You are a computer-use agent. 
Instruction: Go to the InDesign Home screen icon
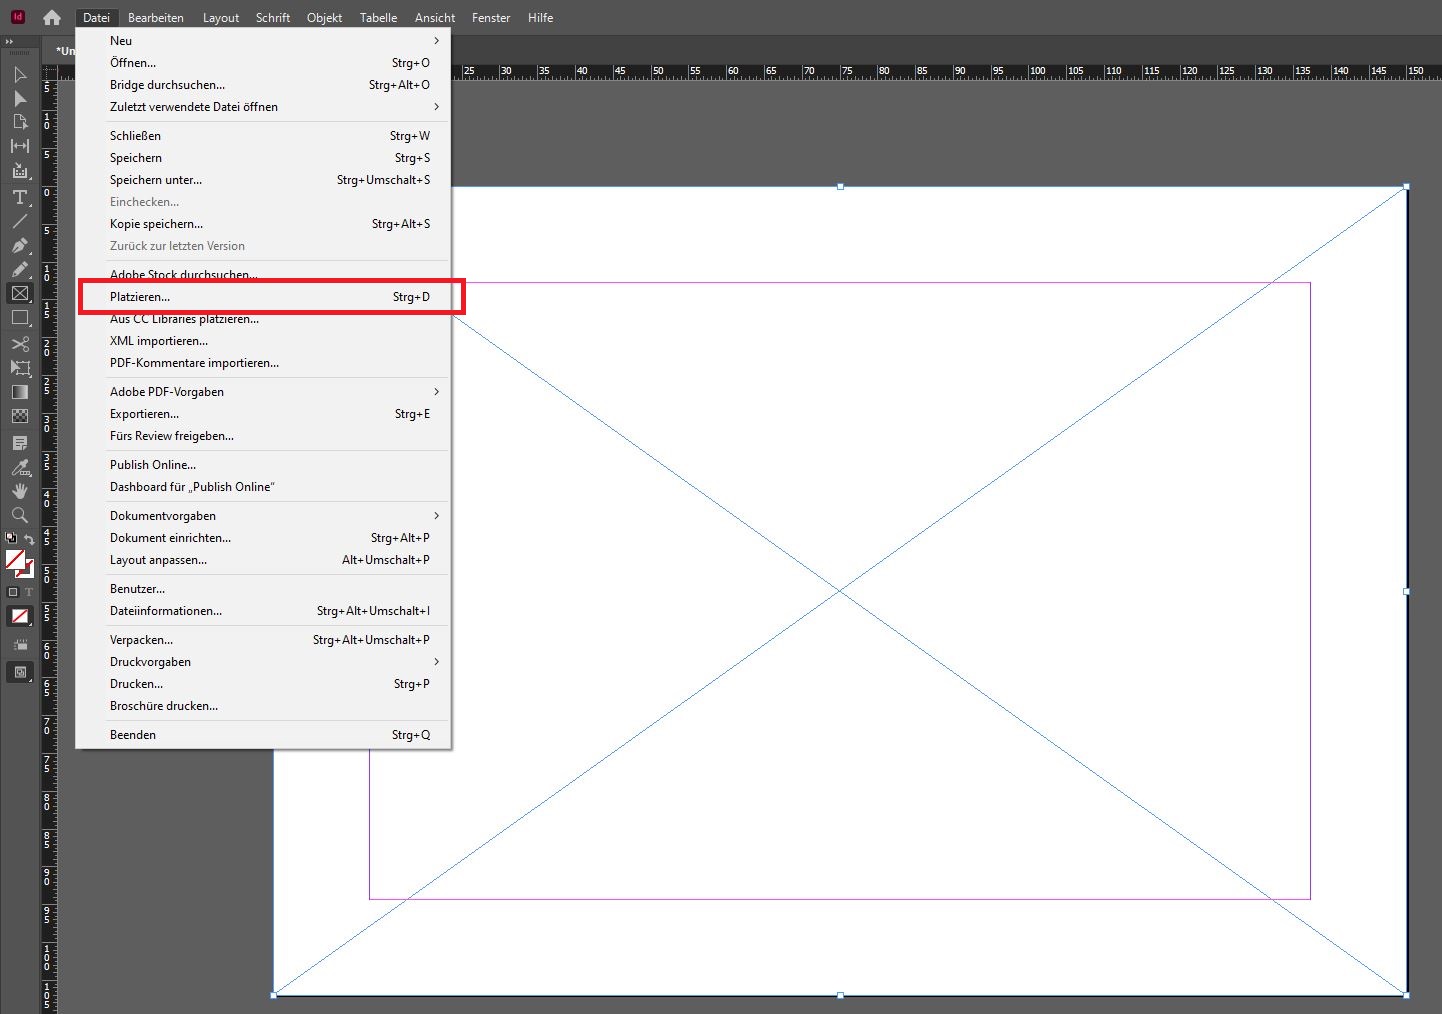52,18
